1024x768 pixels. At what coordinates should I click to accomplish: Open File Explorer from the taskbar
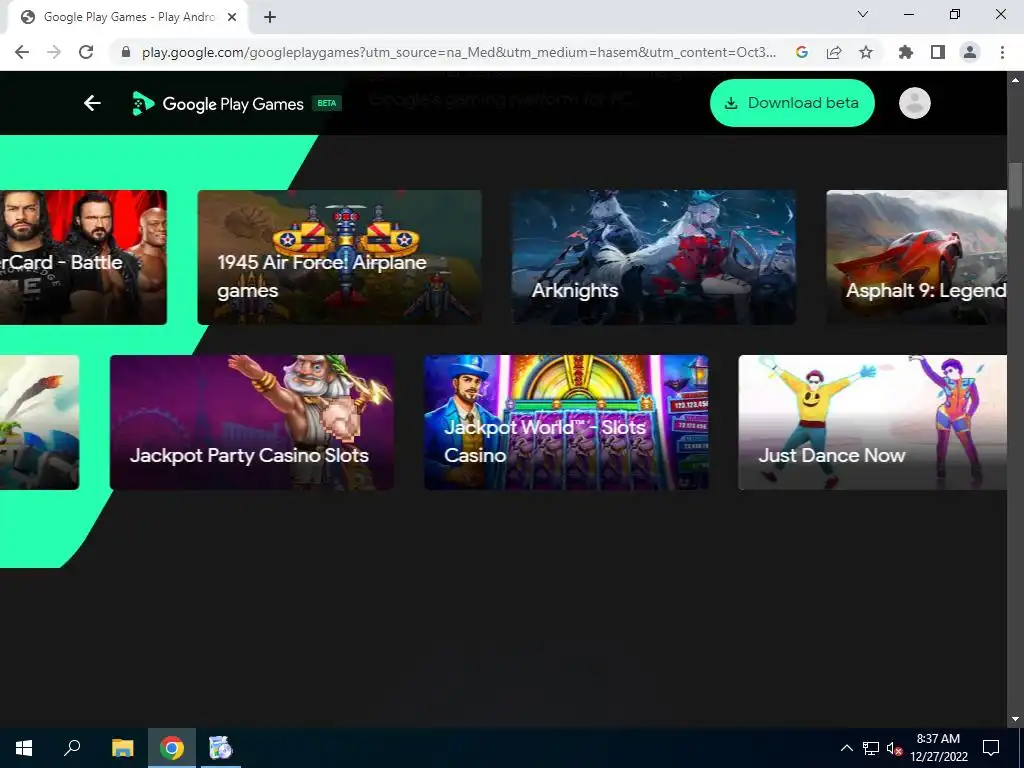point(122,748)
